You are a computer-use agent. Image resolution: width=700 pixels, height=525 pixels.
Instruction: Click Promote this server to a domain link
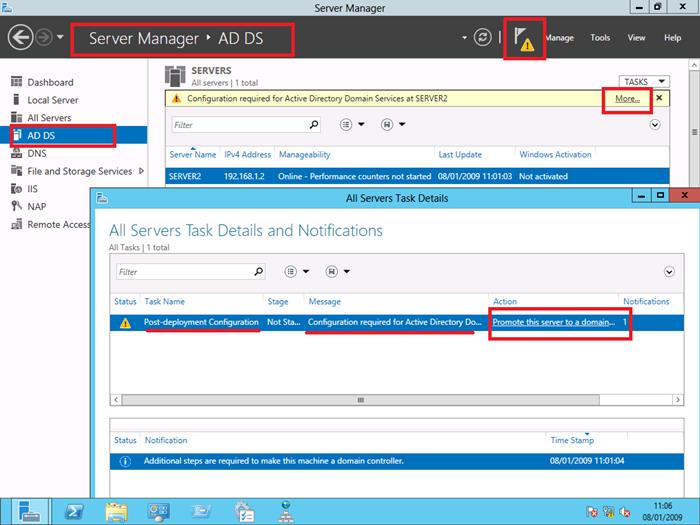[x=554, y=322]
